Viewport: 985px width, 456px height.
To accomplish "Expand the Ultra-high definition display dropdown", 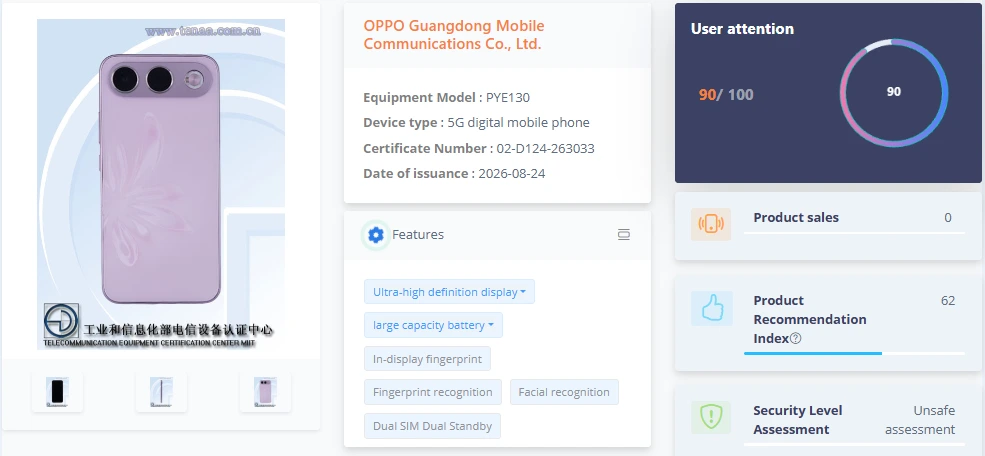I will click(x=449, y=291).
